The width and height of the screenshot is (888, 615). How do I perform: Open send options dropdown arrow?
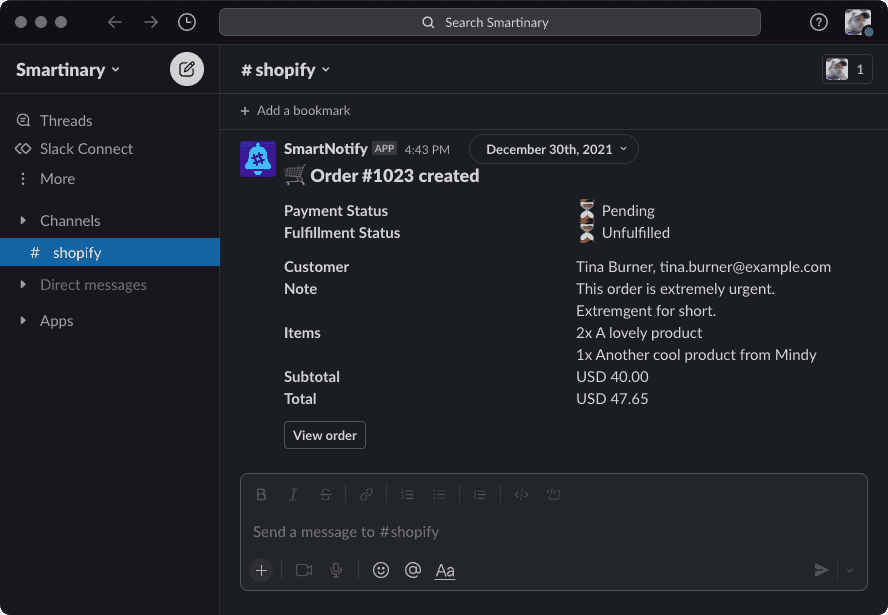pyautogui.click(x=849, y=570)
